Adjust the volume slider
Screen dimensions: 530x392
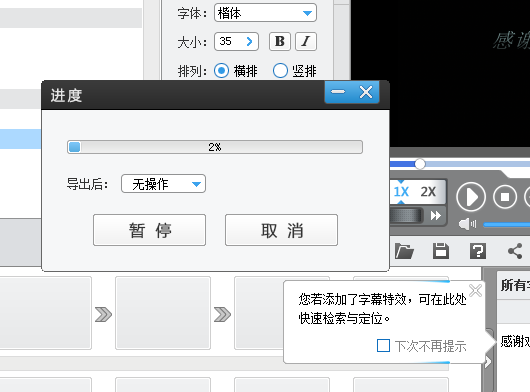(506, 224)
